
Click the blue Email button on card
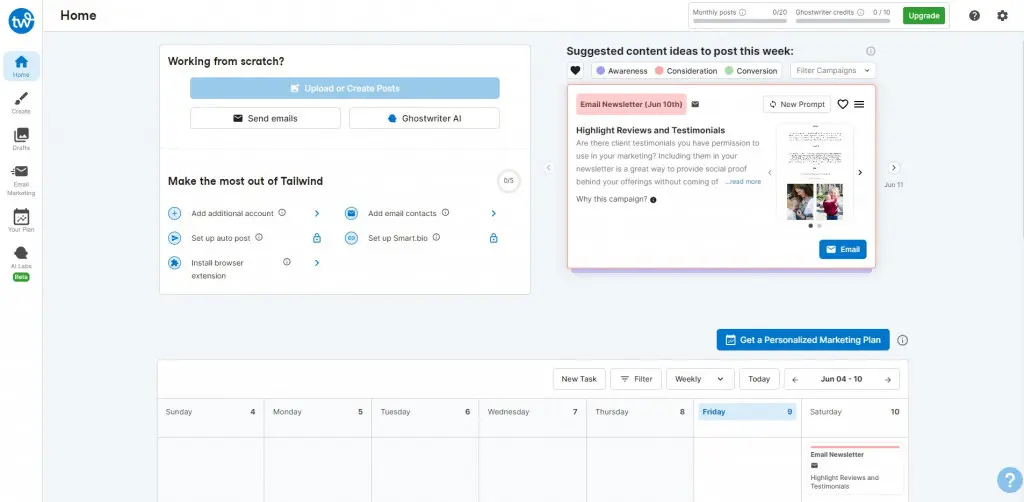click(x=842, y=249)
